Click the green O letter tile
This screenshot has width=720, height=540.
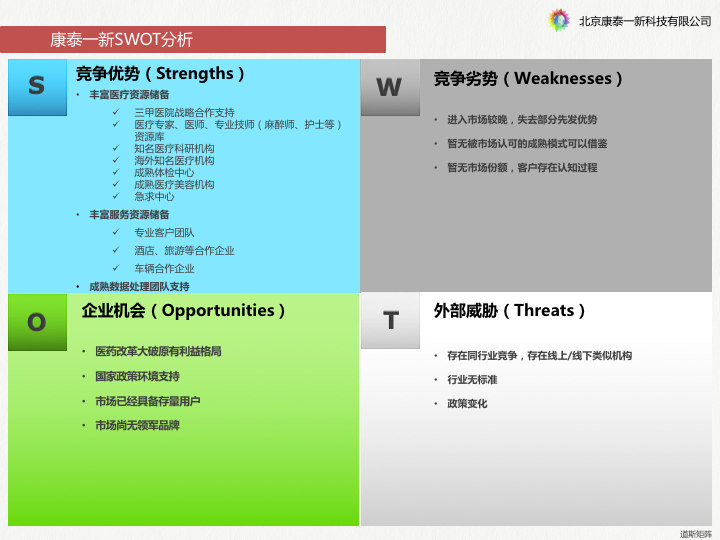tap(36, 321)
